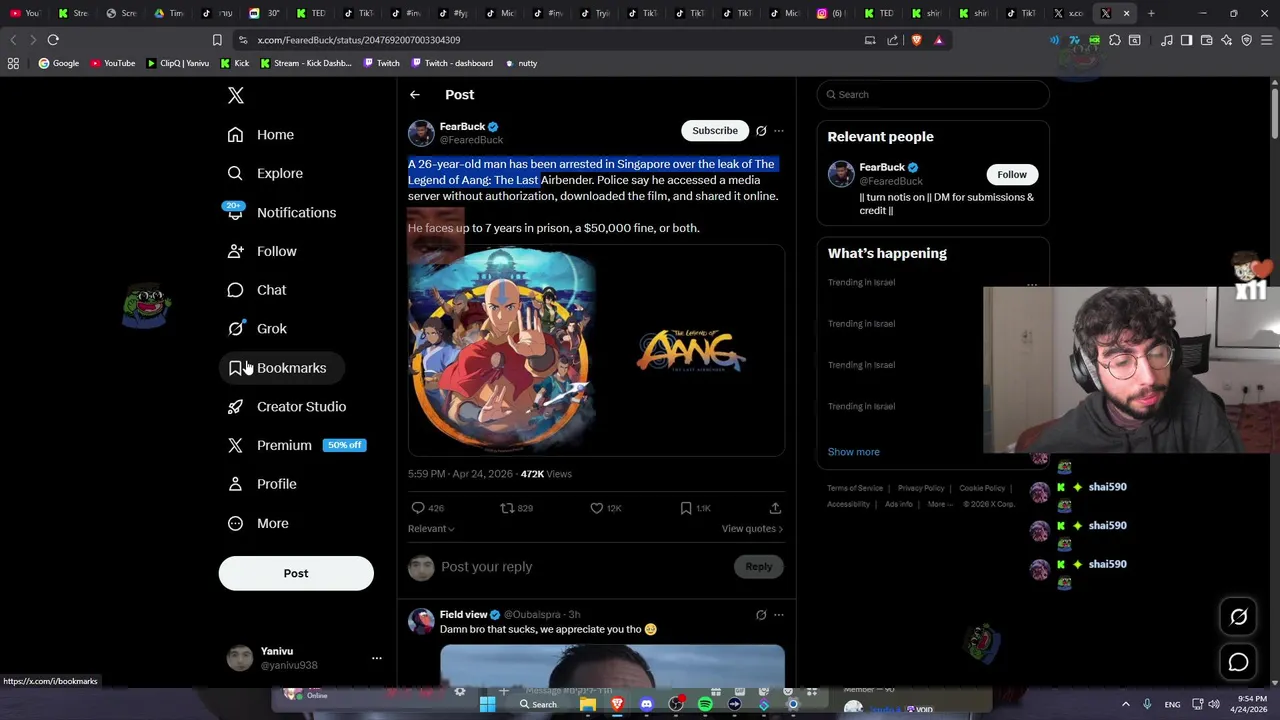Open the Privacy Policy link
This screenshot has width=1280, height=720.
pos(921,488)
